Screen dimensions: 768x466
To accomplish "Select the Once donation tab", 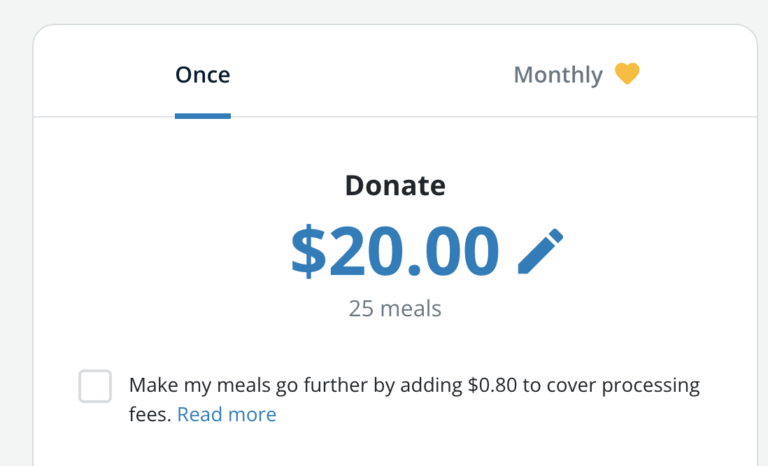I will point(202,75).
